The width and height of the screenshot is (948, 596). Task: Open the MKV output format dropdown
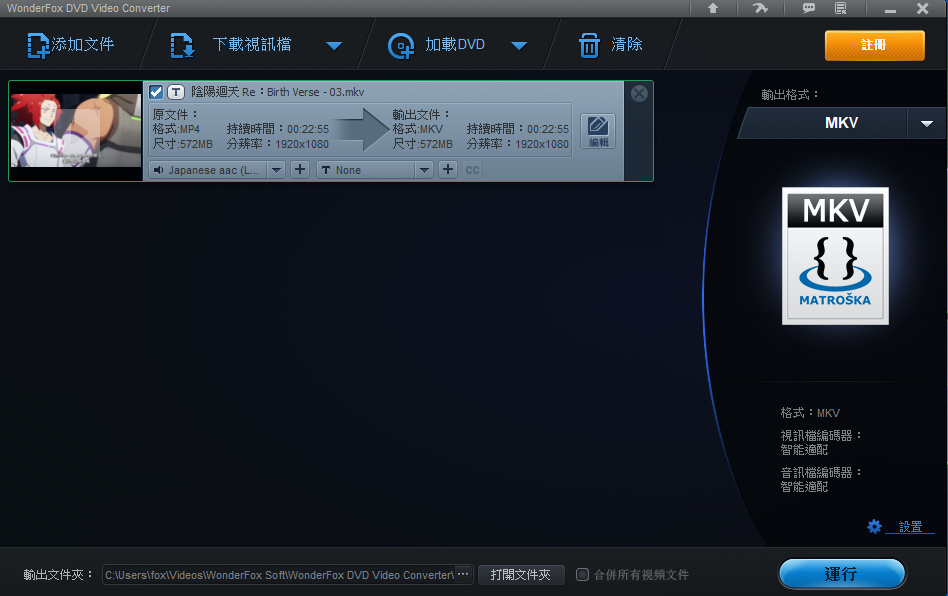coord(921,123)
